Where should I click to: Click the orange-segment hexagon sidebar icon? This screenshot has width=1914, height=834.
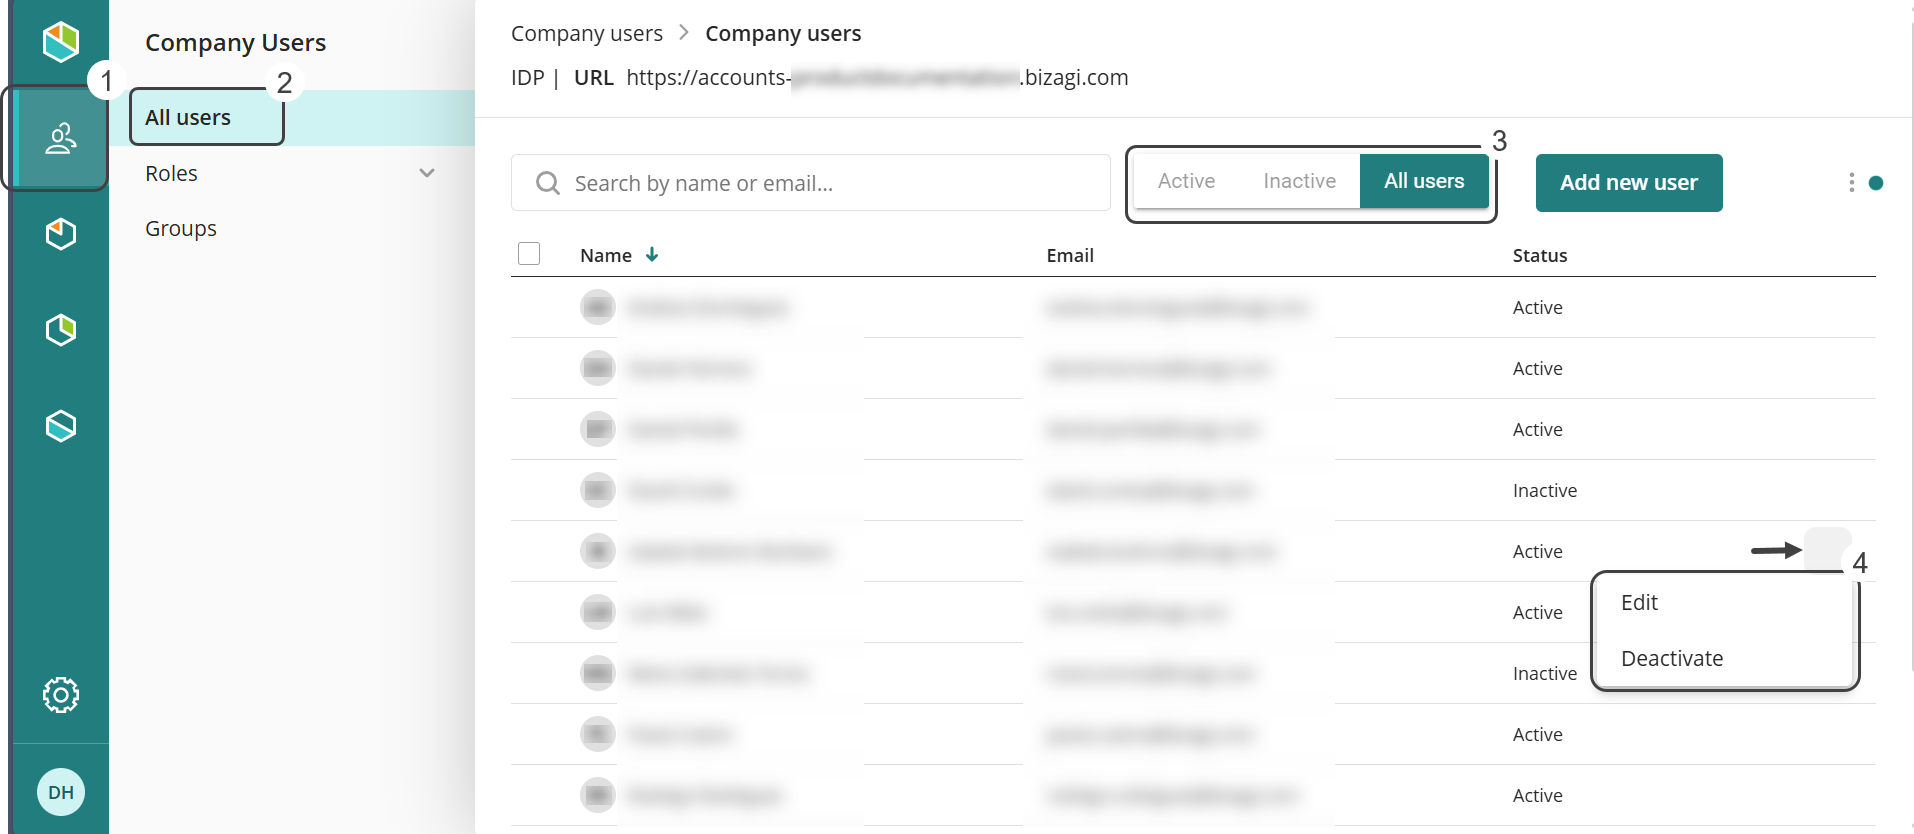pos(61,234)
